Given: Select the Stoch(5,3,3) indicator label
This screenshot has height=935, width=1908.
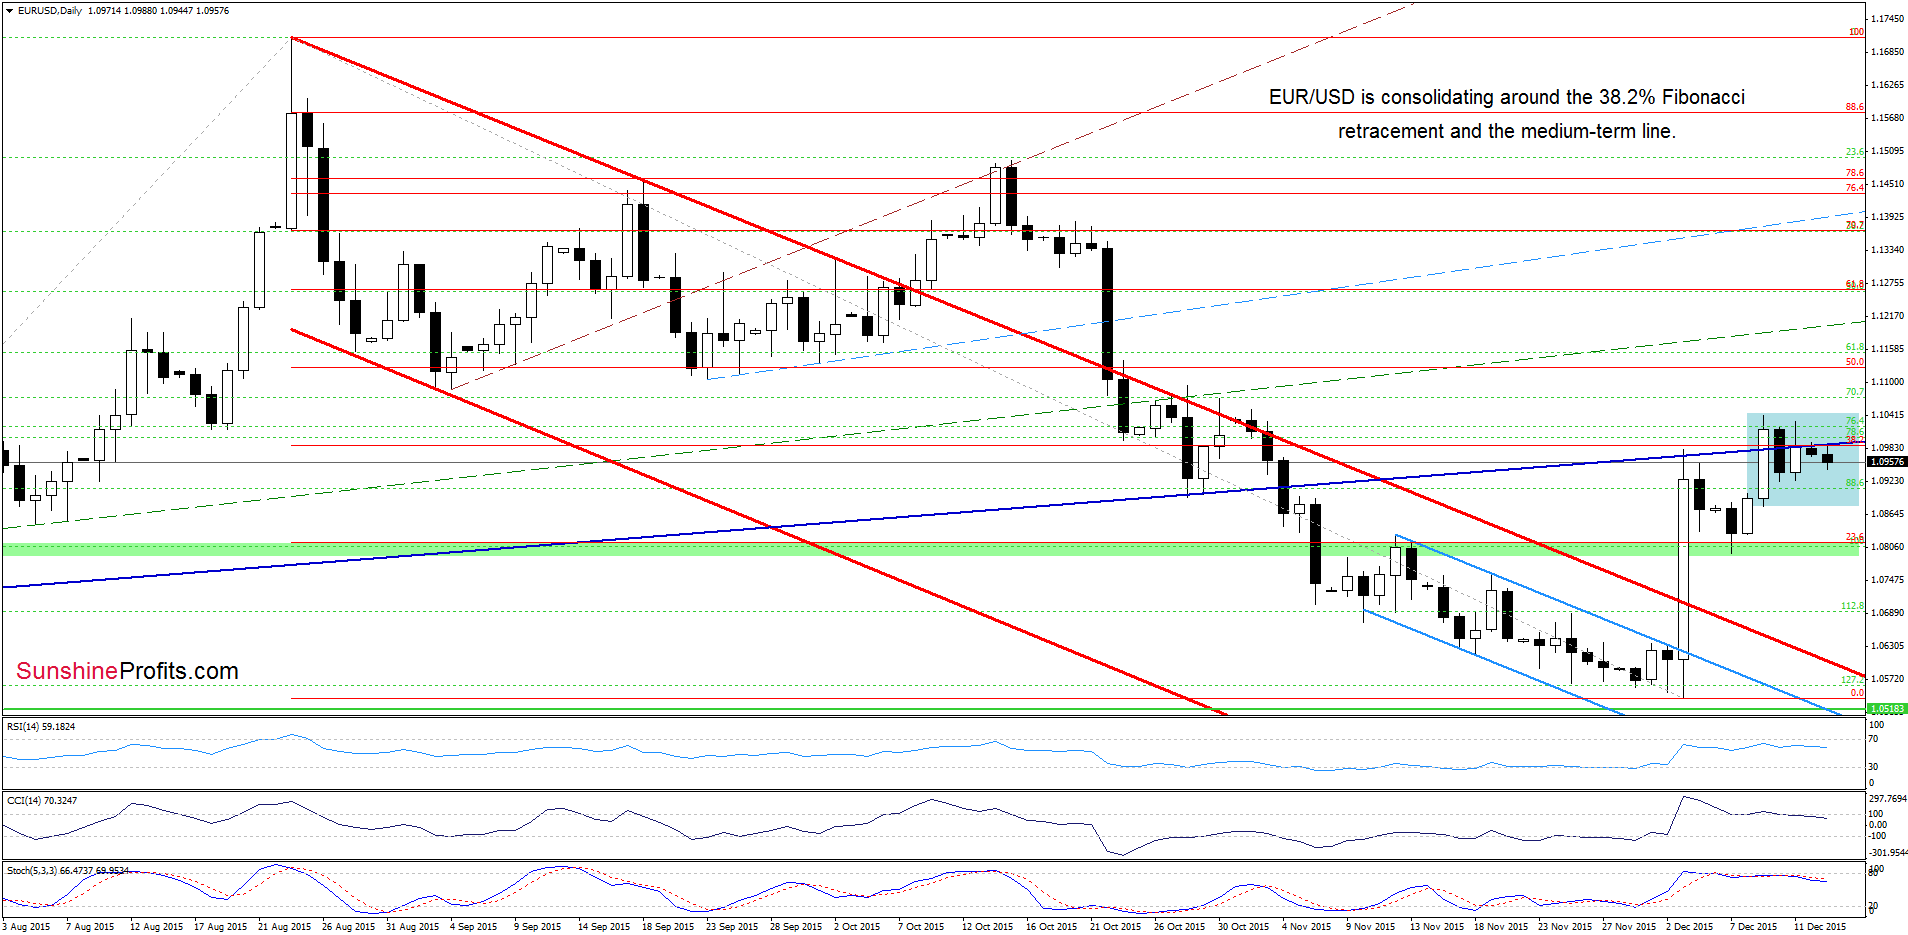Looking at the screenshot, I should 67,871.
